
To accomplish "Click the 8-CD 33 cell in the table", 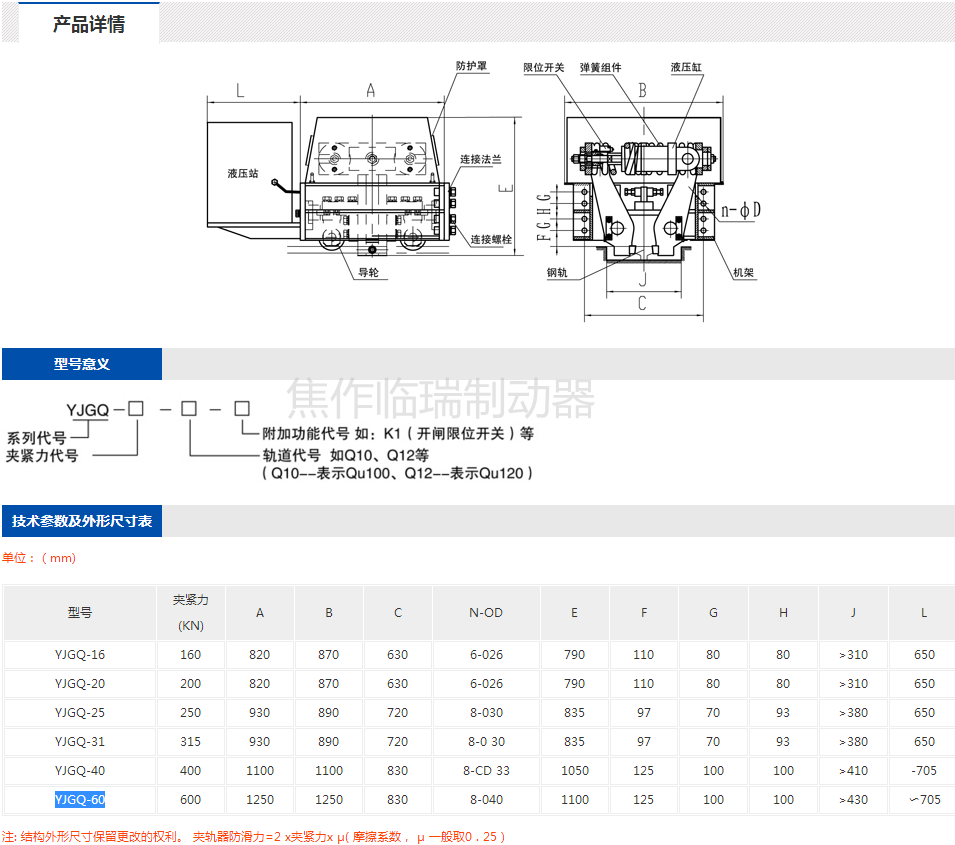I will click(x=486, y=771).
